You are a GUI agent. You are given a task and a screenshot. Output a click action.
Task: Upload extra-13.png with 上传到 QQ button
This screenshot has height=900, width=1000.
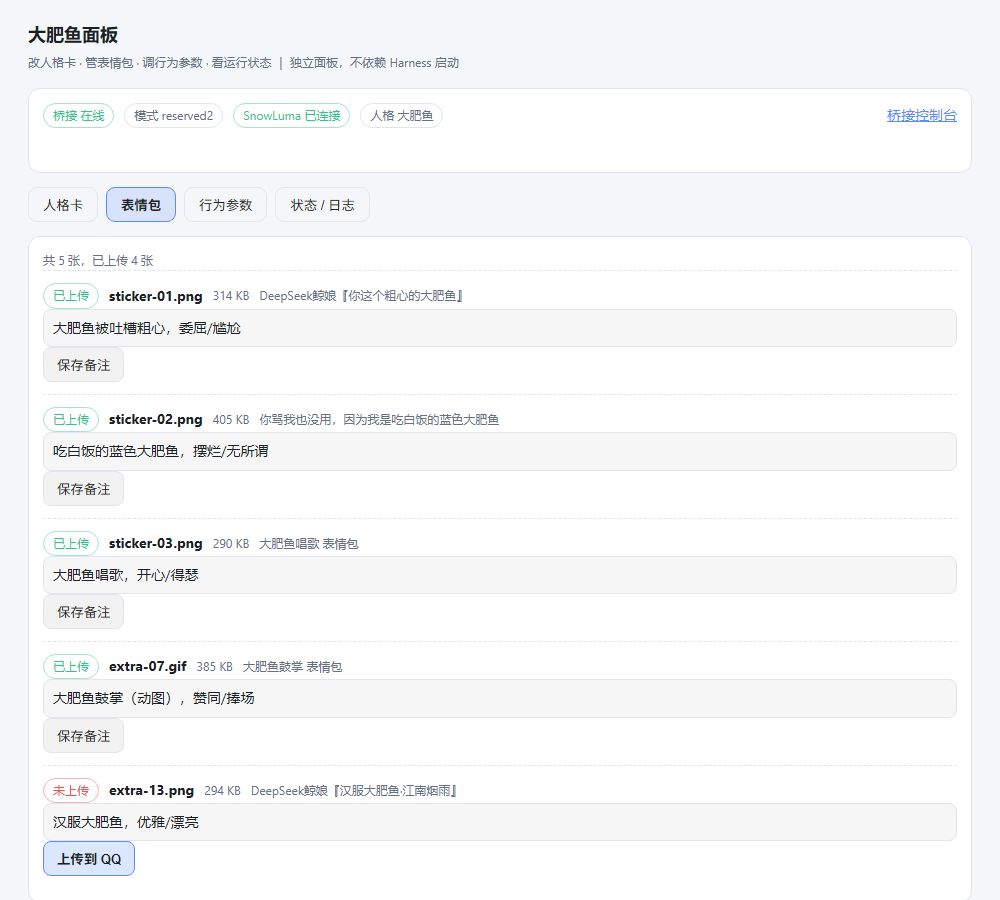[x=89, y=859]
